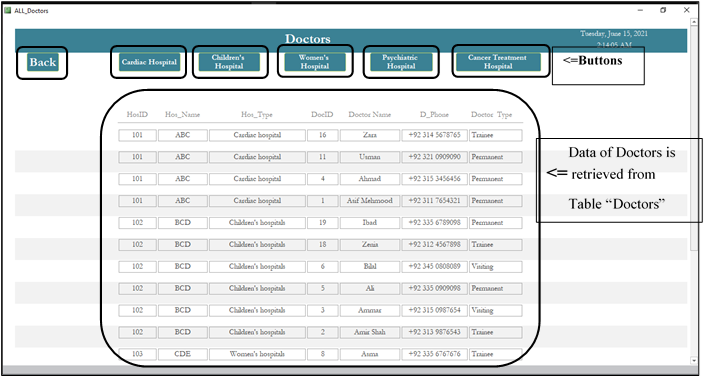This screenshot has height=378, width=706.
Task: Click the Doctor Type column header
Action: [x=492, y=115]
